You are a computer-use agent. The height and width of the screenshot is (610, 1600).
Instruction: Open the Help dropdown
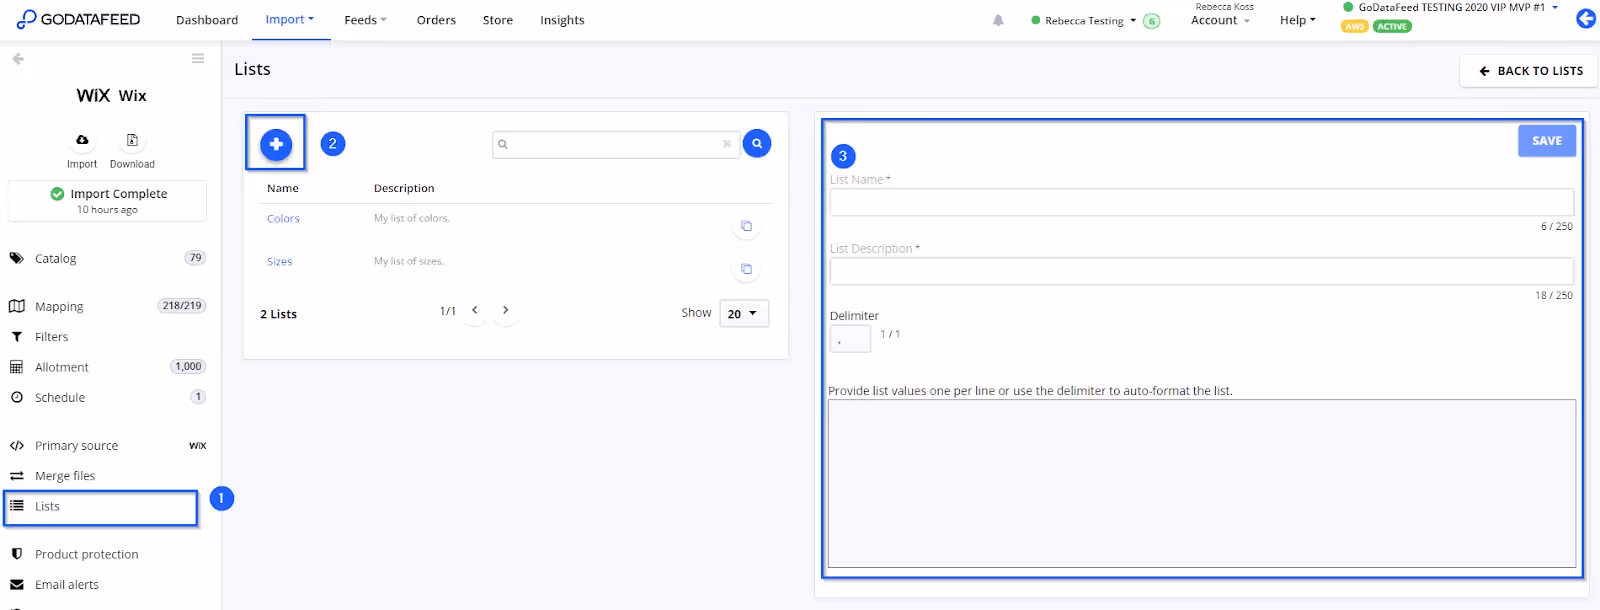point(1298,20)
